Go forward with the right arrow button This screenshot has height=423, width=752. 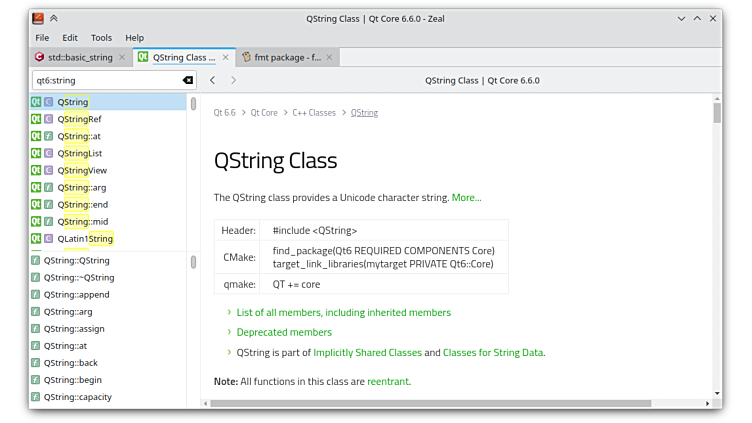234,80
